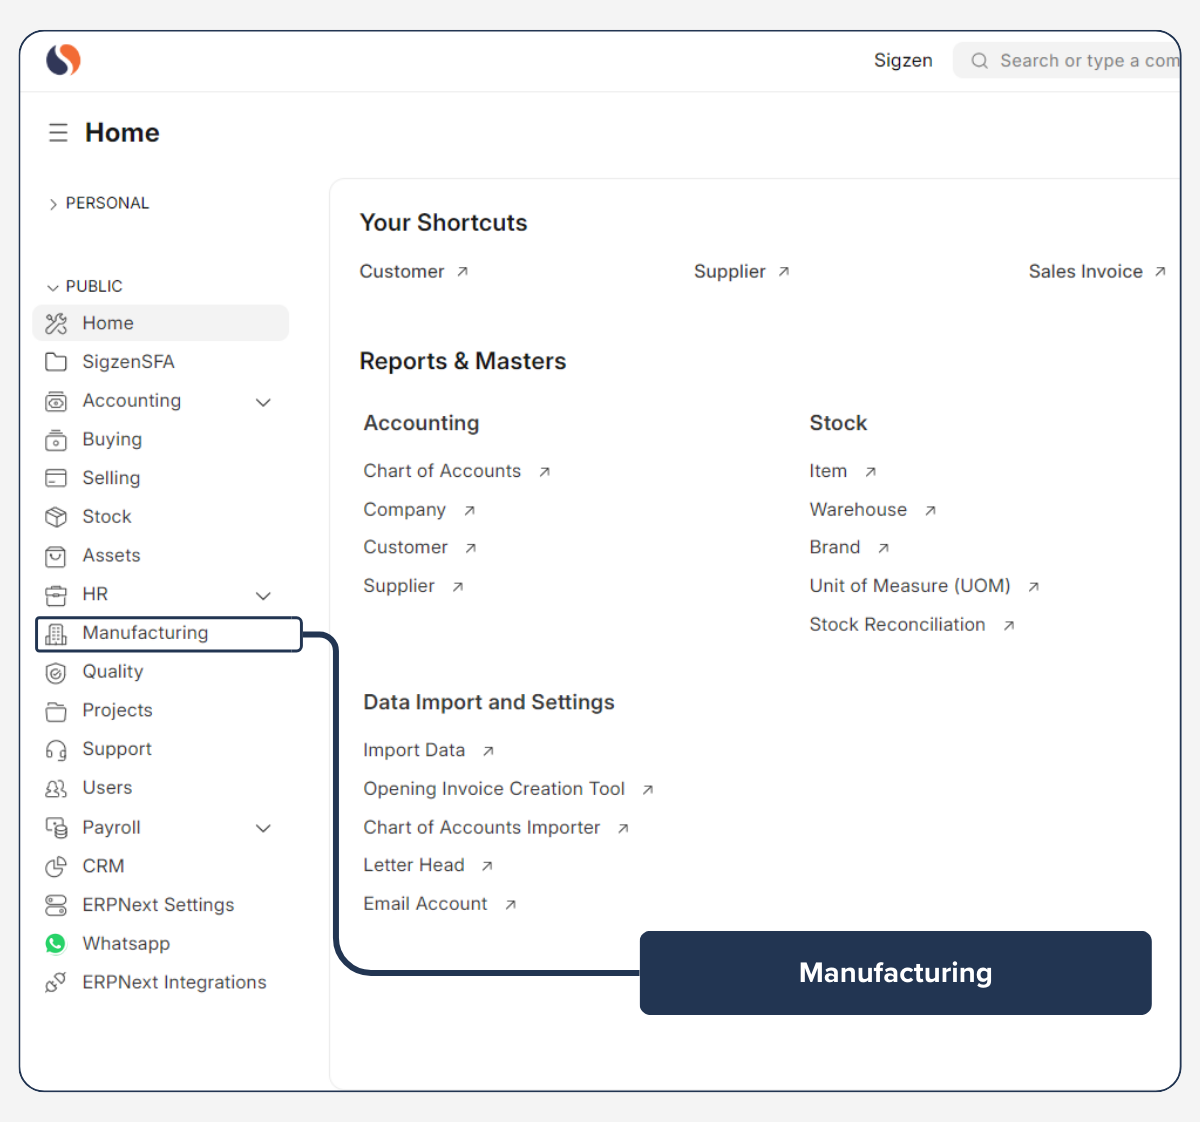Select the Quality module icon
The height and width of the screenshot is (1122, 1200).
pyautogui.click(x=56, y=671)
